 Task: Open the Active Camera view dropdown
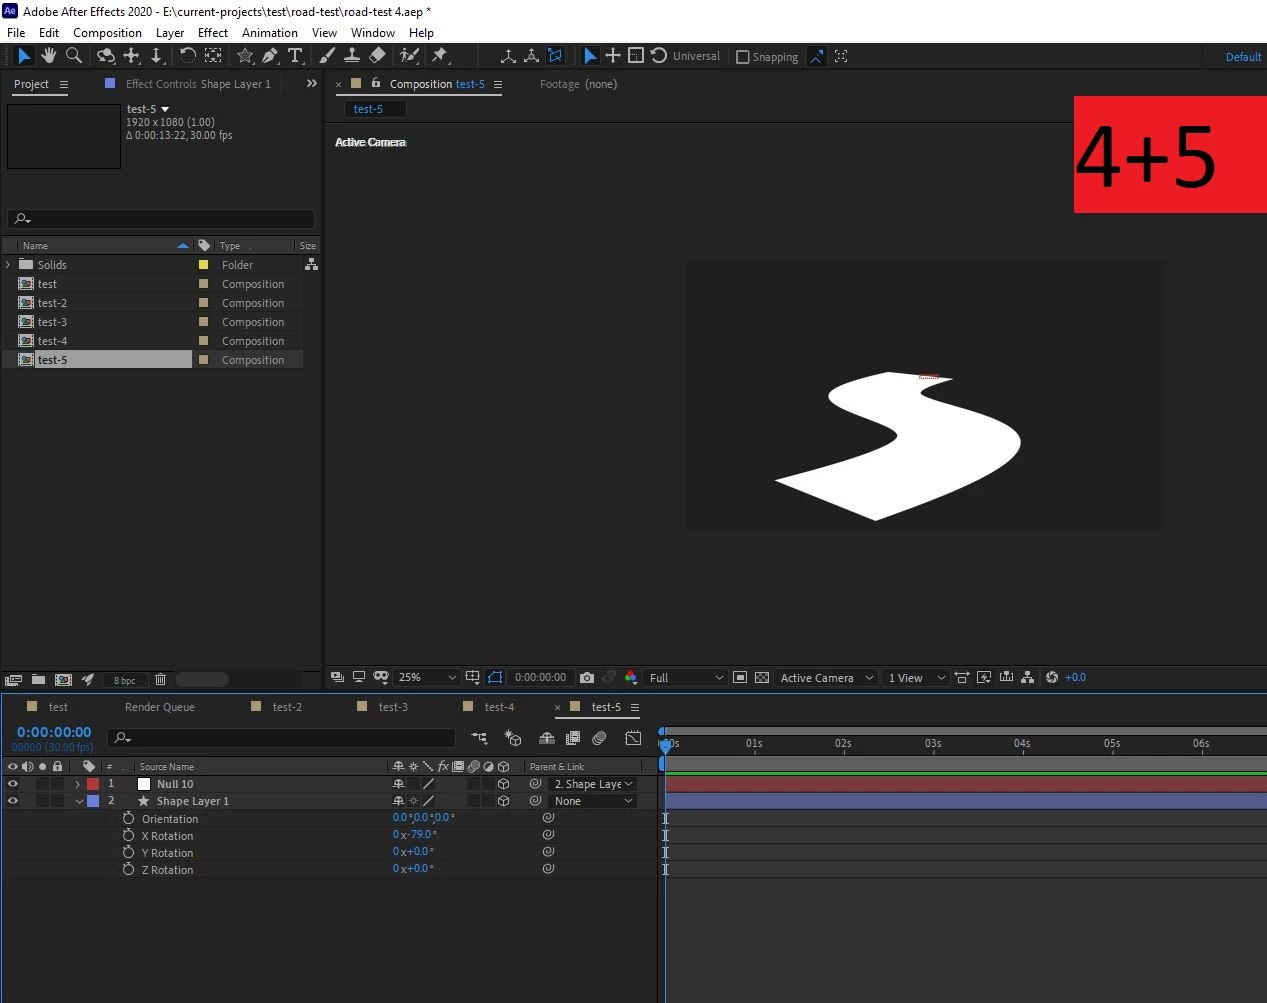click(826, 677)
